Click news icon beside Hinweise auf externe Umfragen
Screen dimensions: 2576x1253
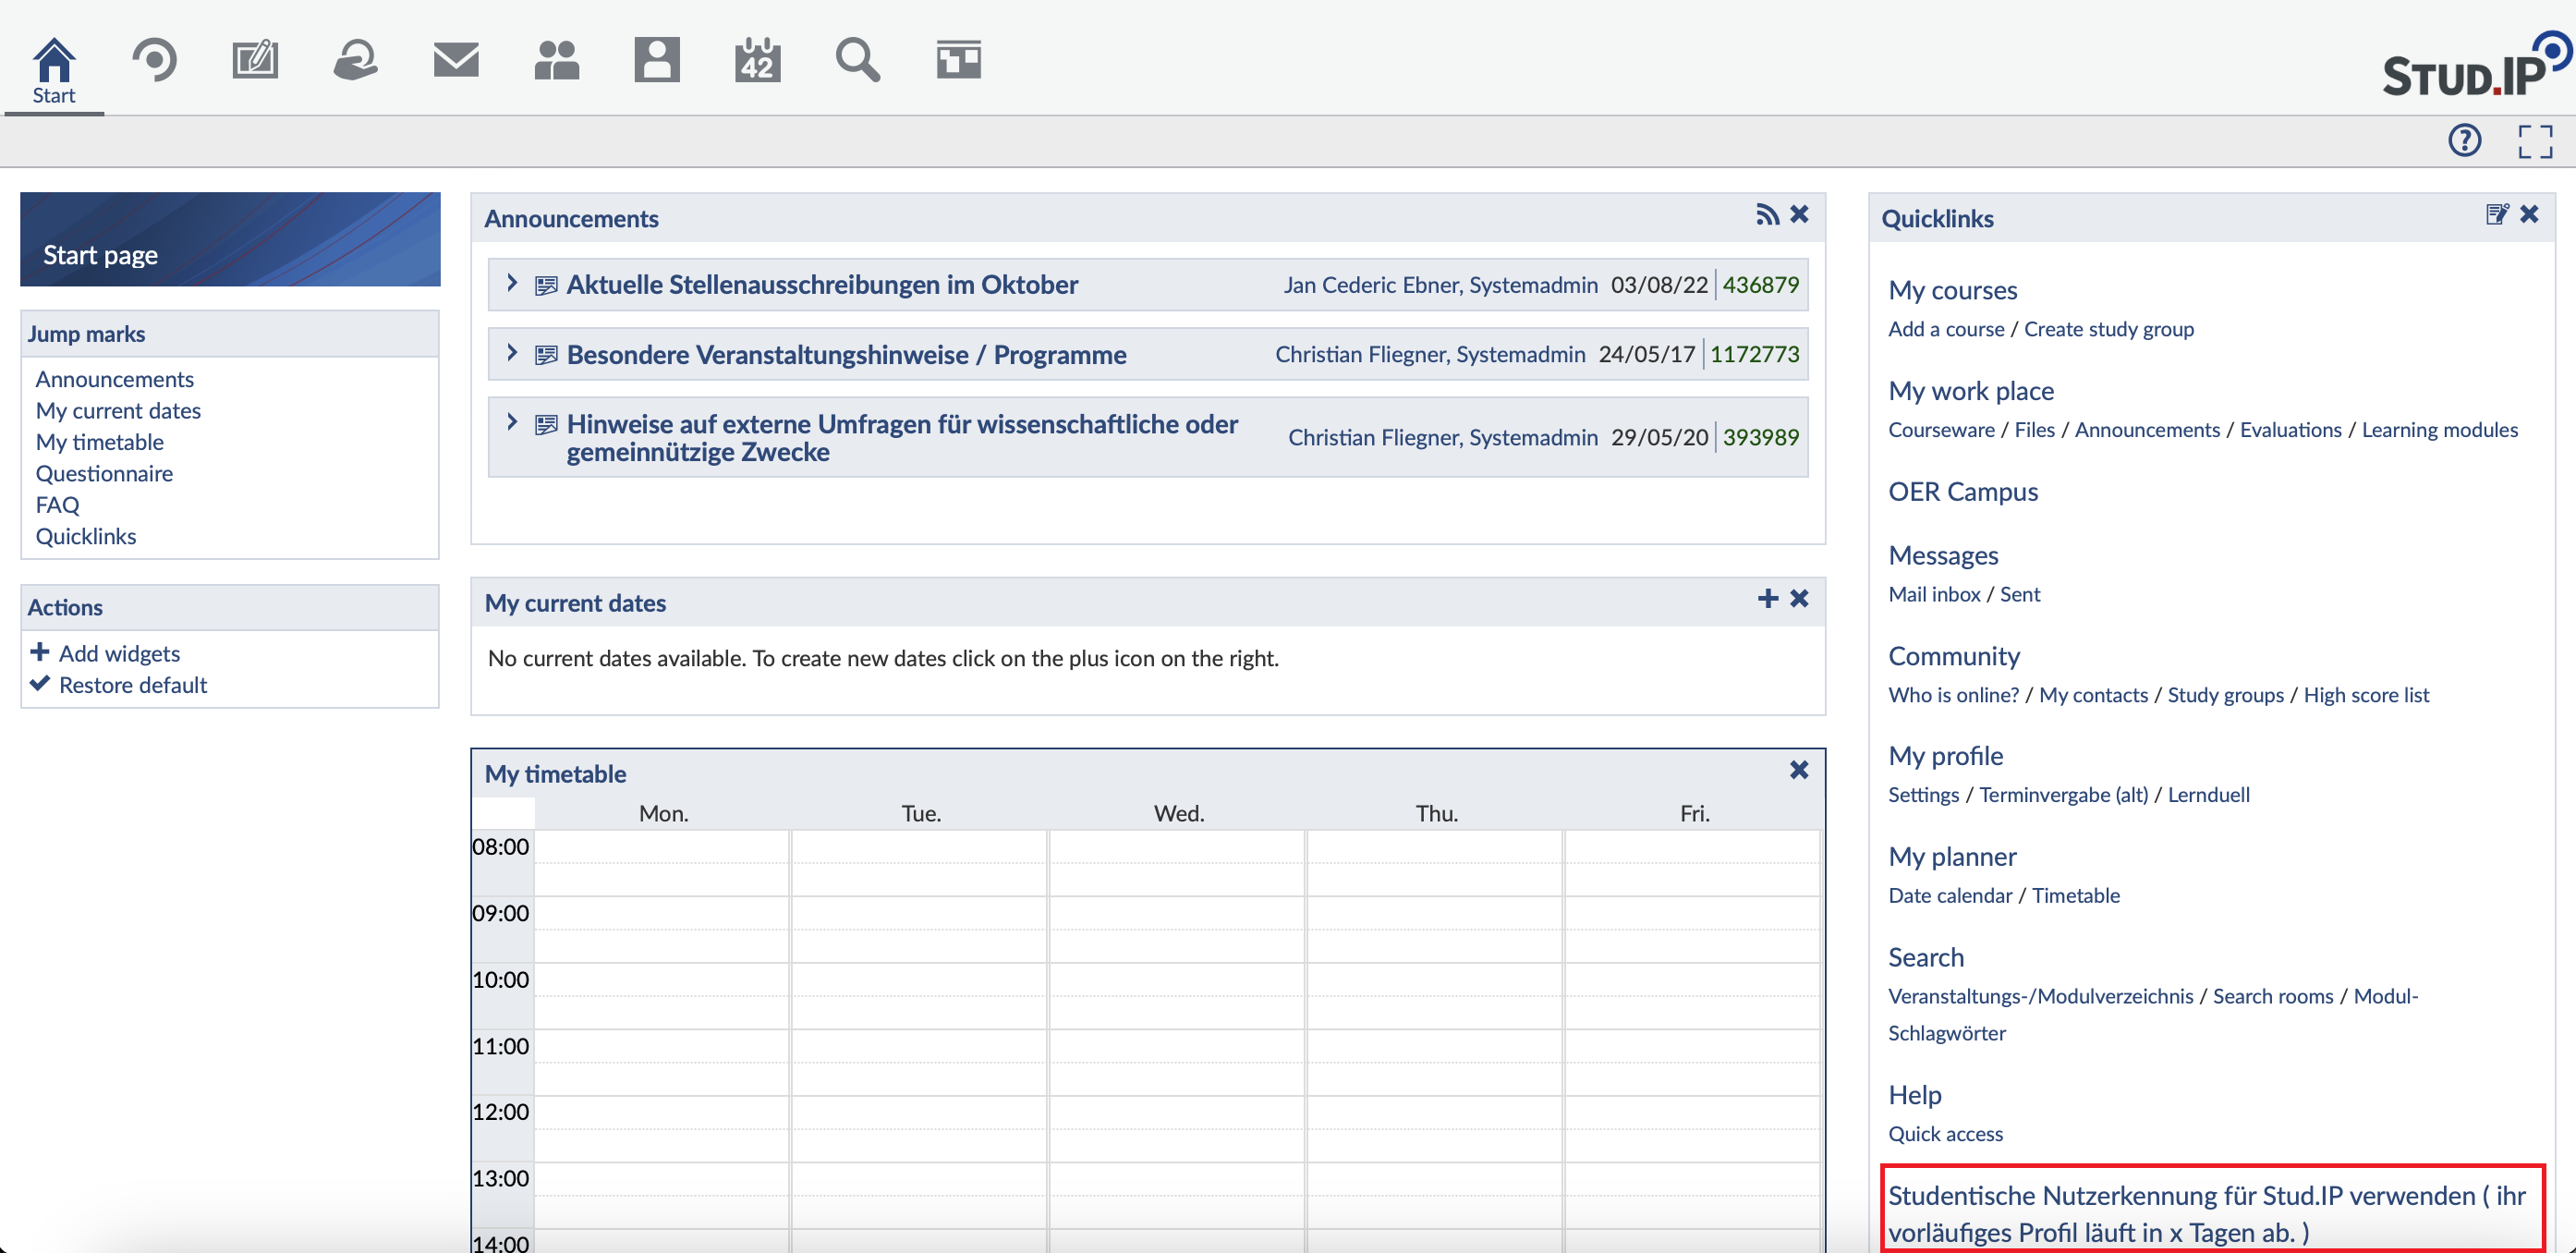coord(546,425)
